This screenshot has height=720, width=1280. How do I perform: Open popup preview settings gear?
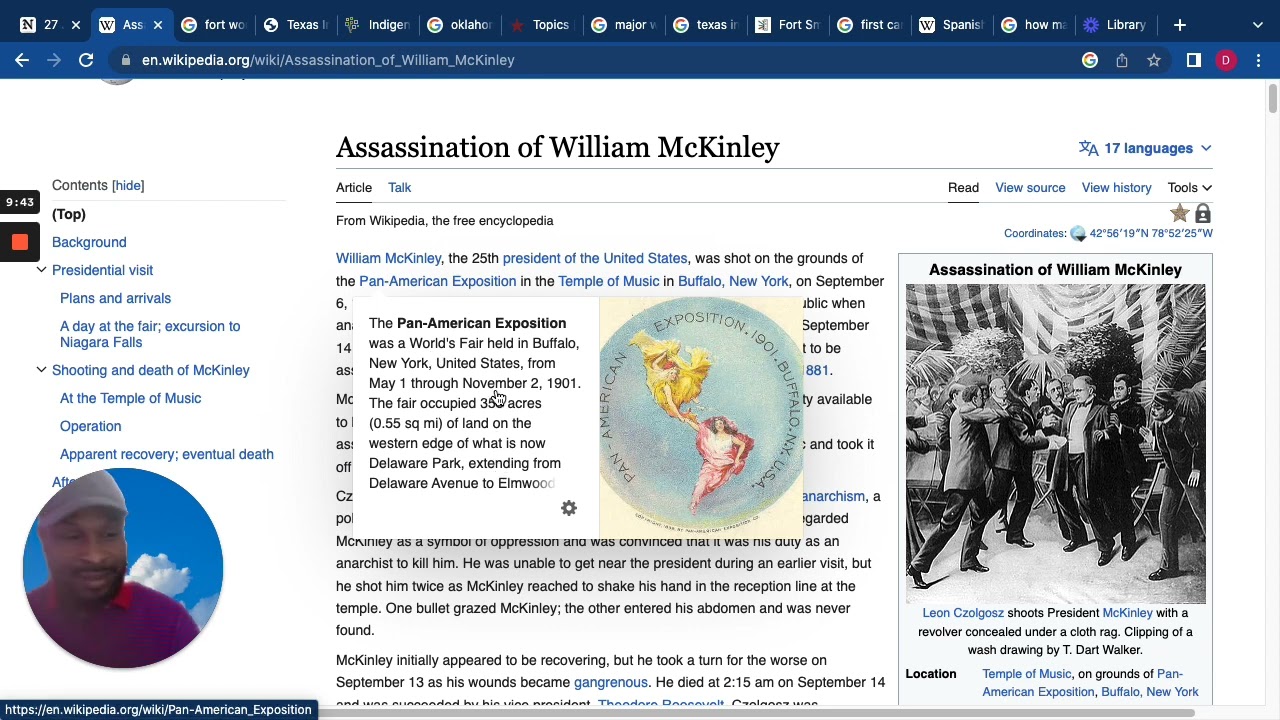(x=569, y=508)
